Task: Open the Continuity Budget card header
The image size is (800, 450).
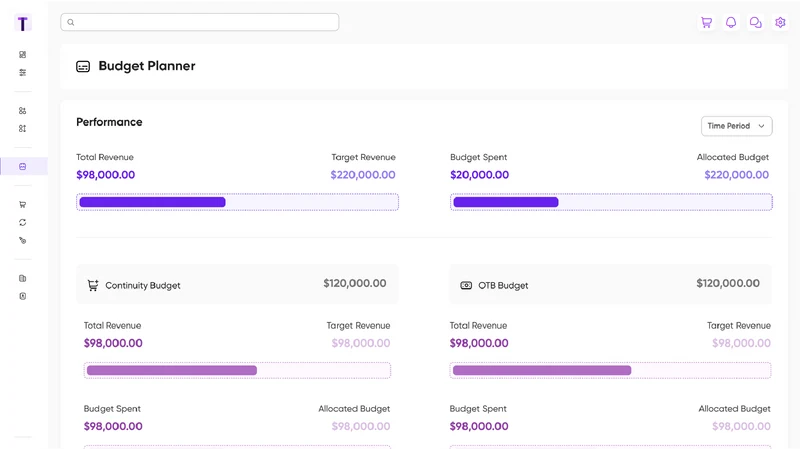Action: pos(237,284)
